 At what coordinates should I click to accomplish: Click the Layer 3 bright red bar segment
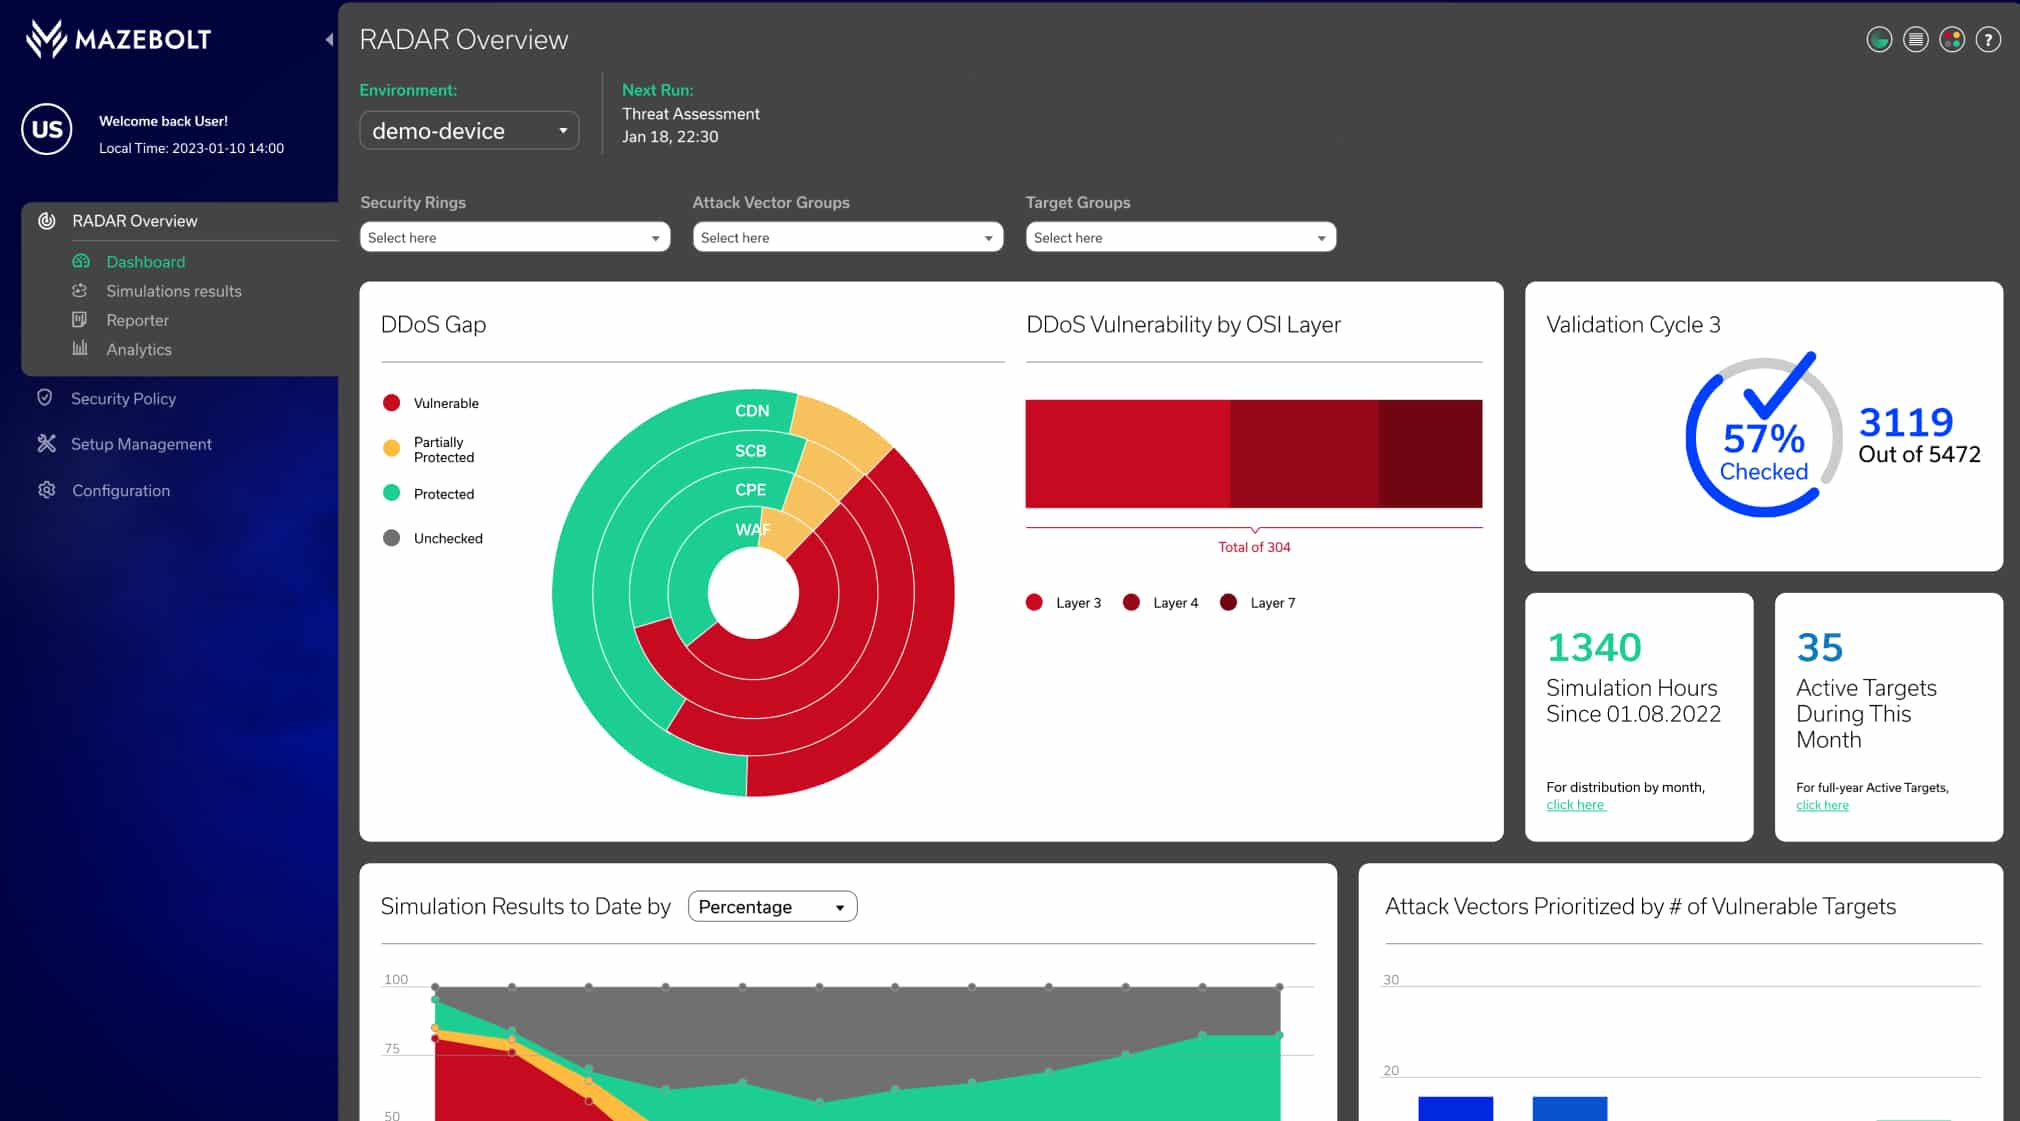tap(1128, 454)
